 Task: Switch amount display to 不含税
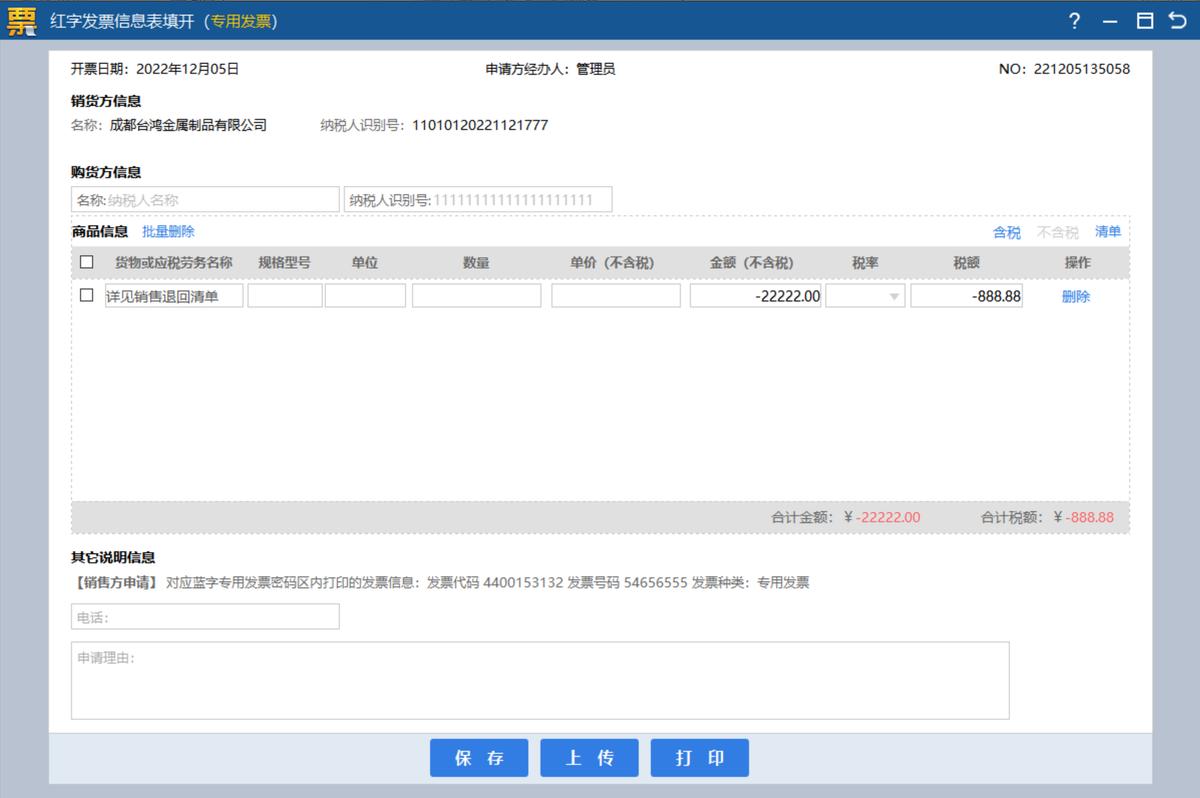pos(1056,231)
